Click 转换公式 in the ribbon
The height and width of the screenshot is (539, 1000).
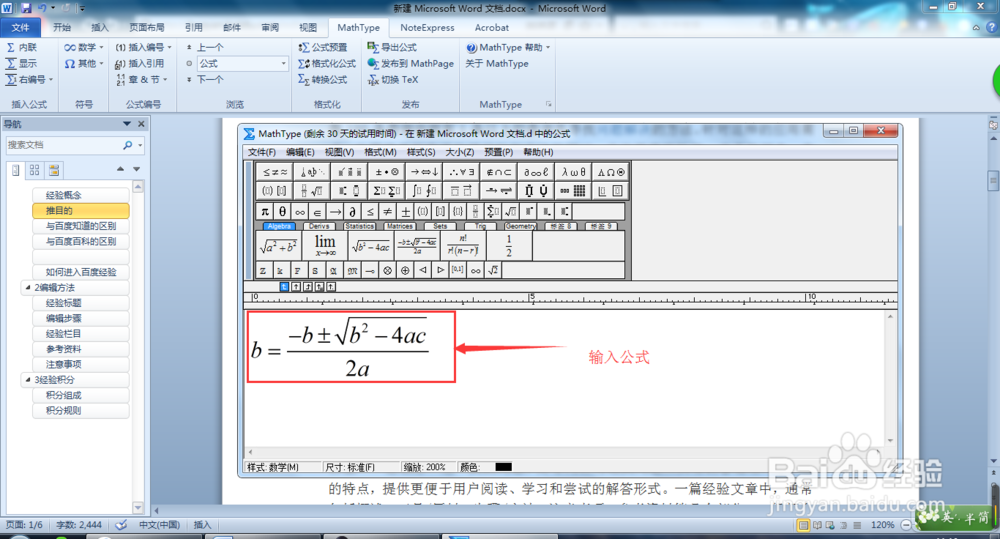click(323, 79)
